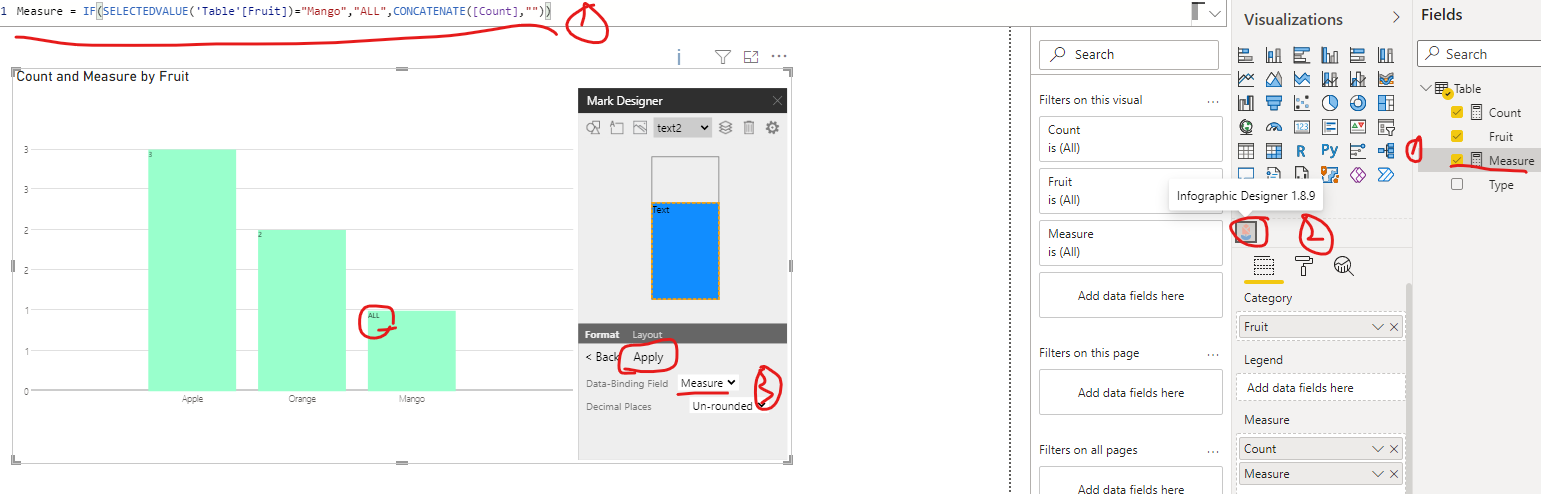Click the filter icon in visual header
Viewport: 1541px width, 494px height.
(723, 57)
